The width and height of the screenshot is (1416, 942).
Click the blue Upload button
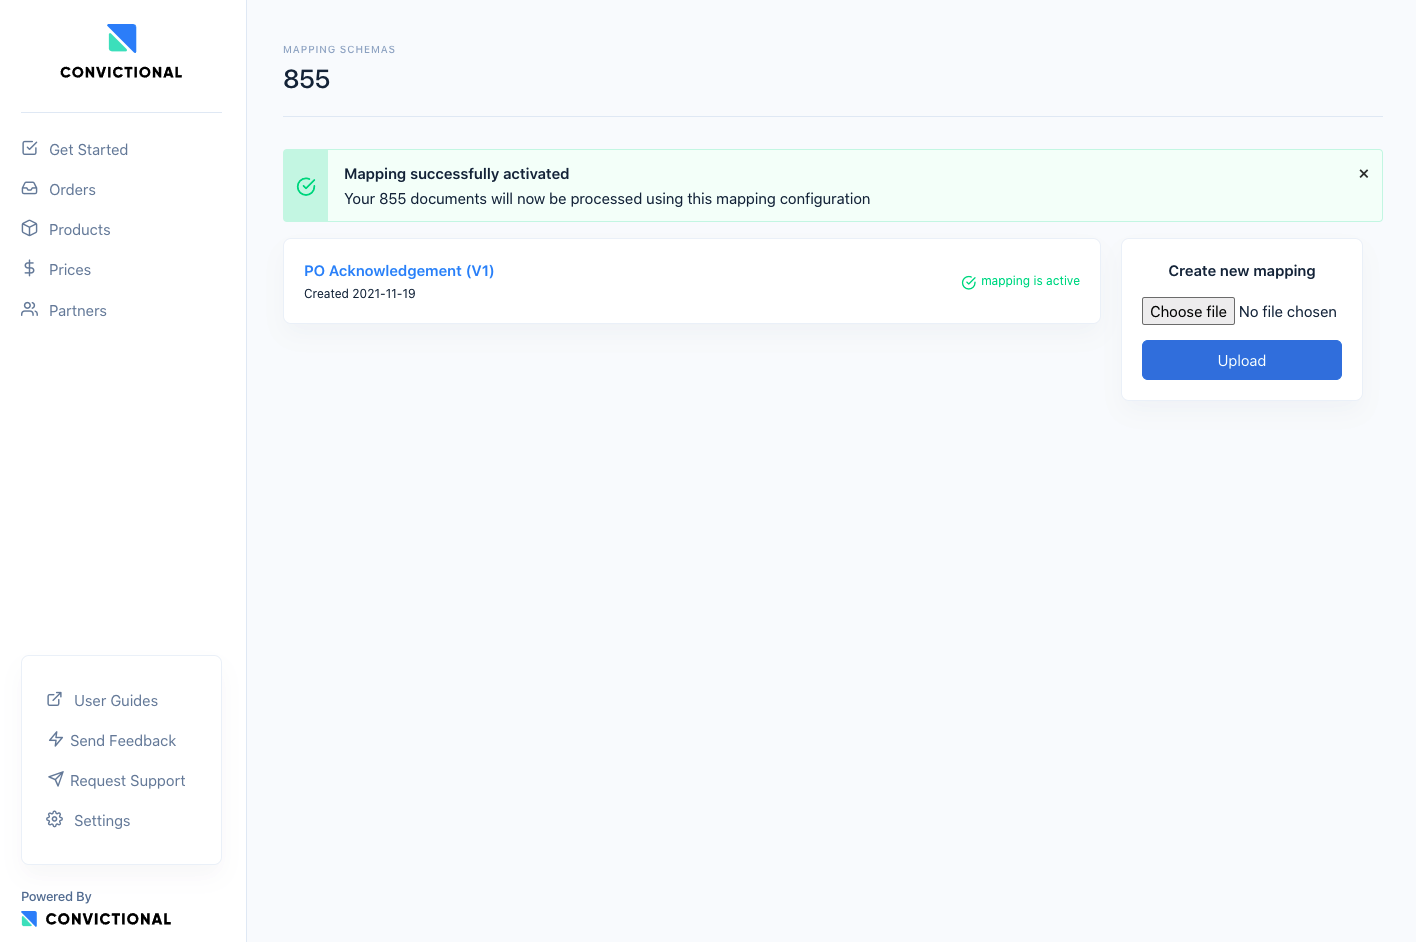(x=1242, y=360)
